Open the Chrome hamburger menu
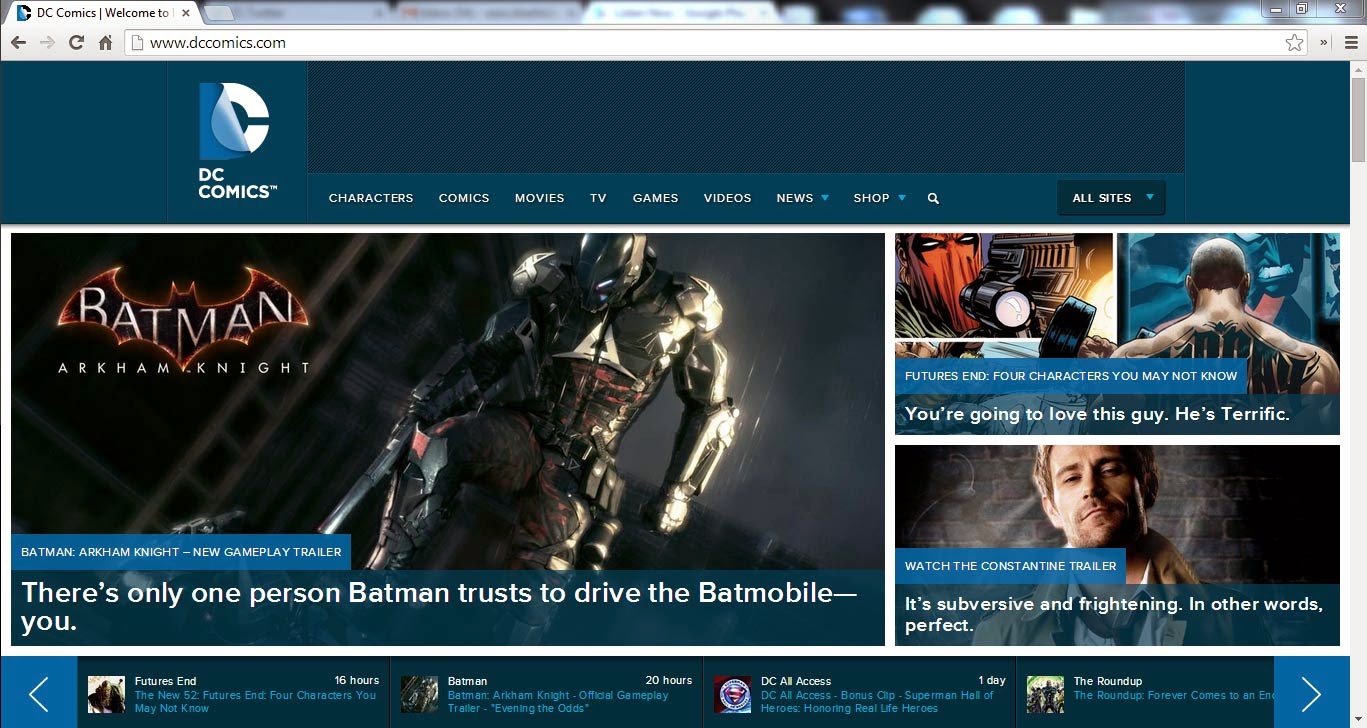Viewport: 1367px width, 728px height. [x=1351, y=42]
